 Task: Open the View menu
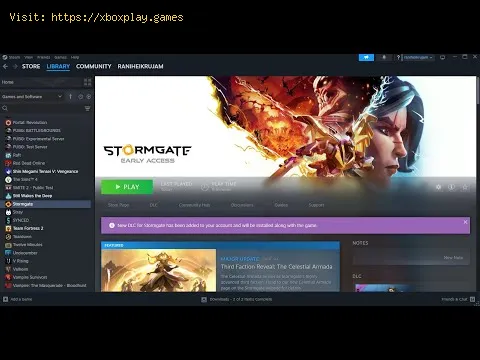(29, 57)
